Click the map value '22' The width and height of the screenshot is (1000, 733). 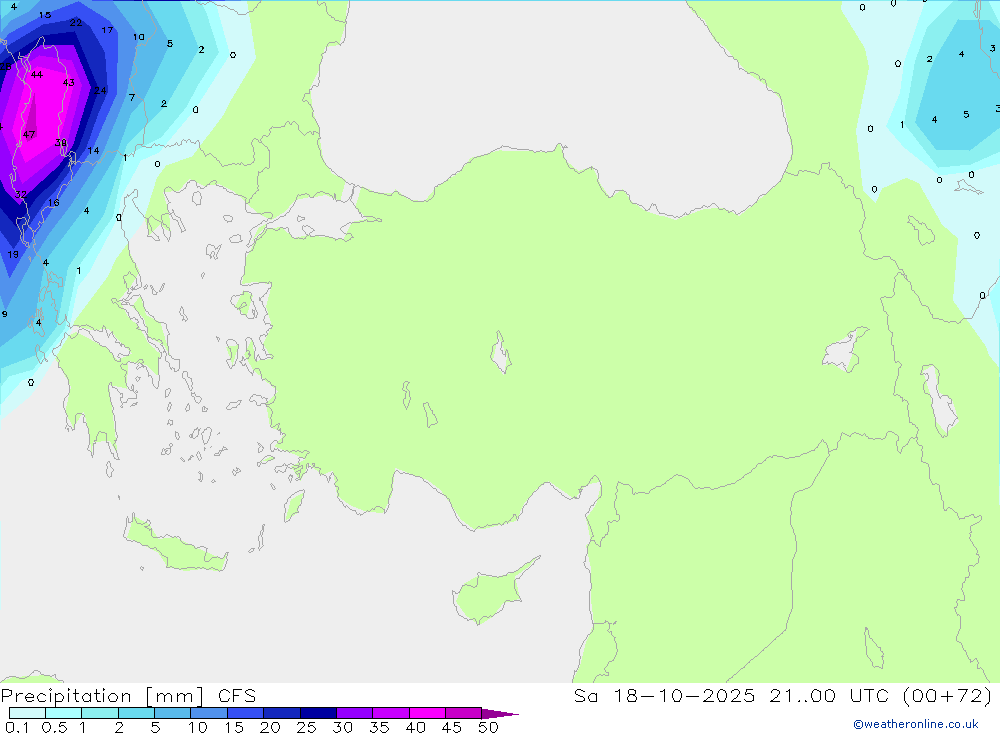click(x=76, y=22)
